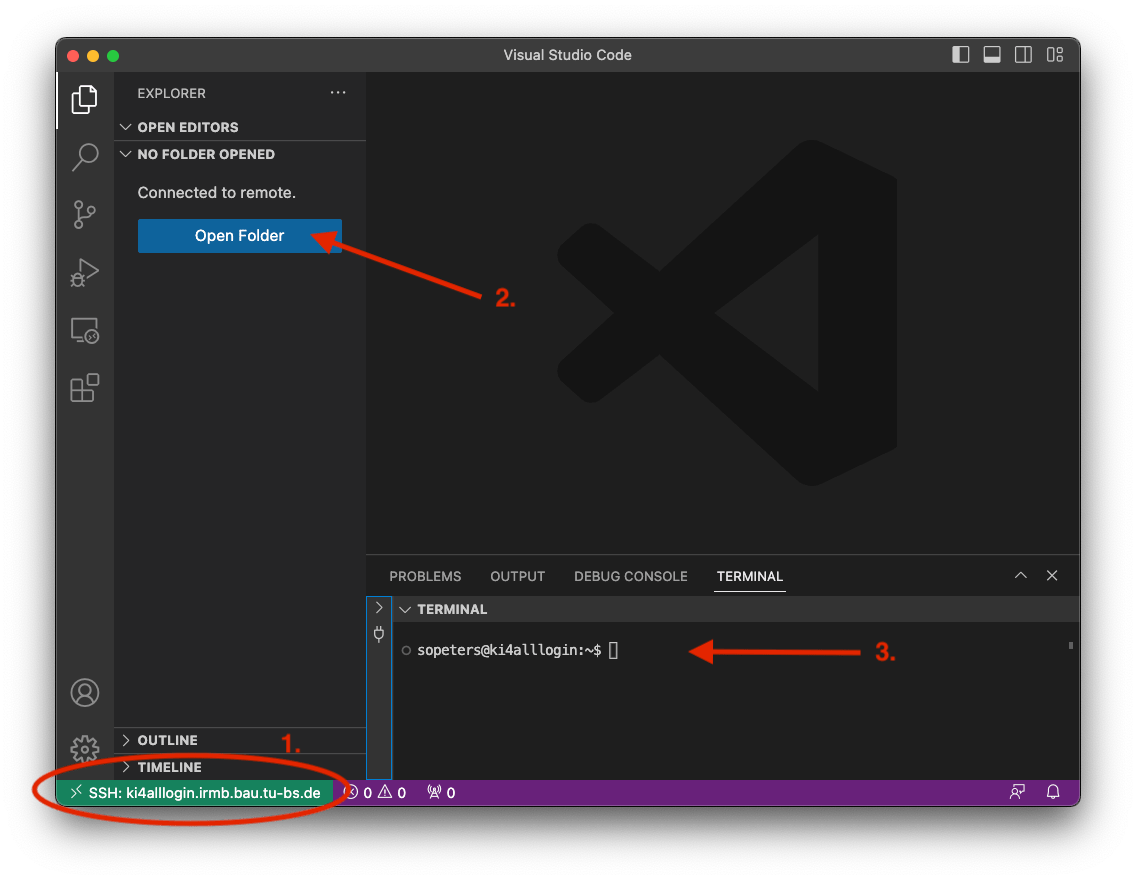Open feedback icon in status bar

1017,792
